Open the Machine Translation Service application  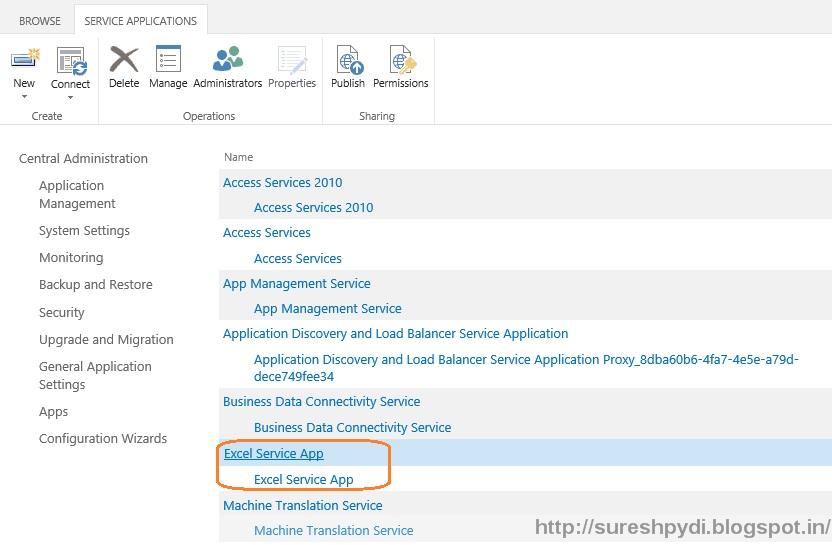(x=302, y=506)
